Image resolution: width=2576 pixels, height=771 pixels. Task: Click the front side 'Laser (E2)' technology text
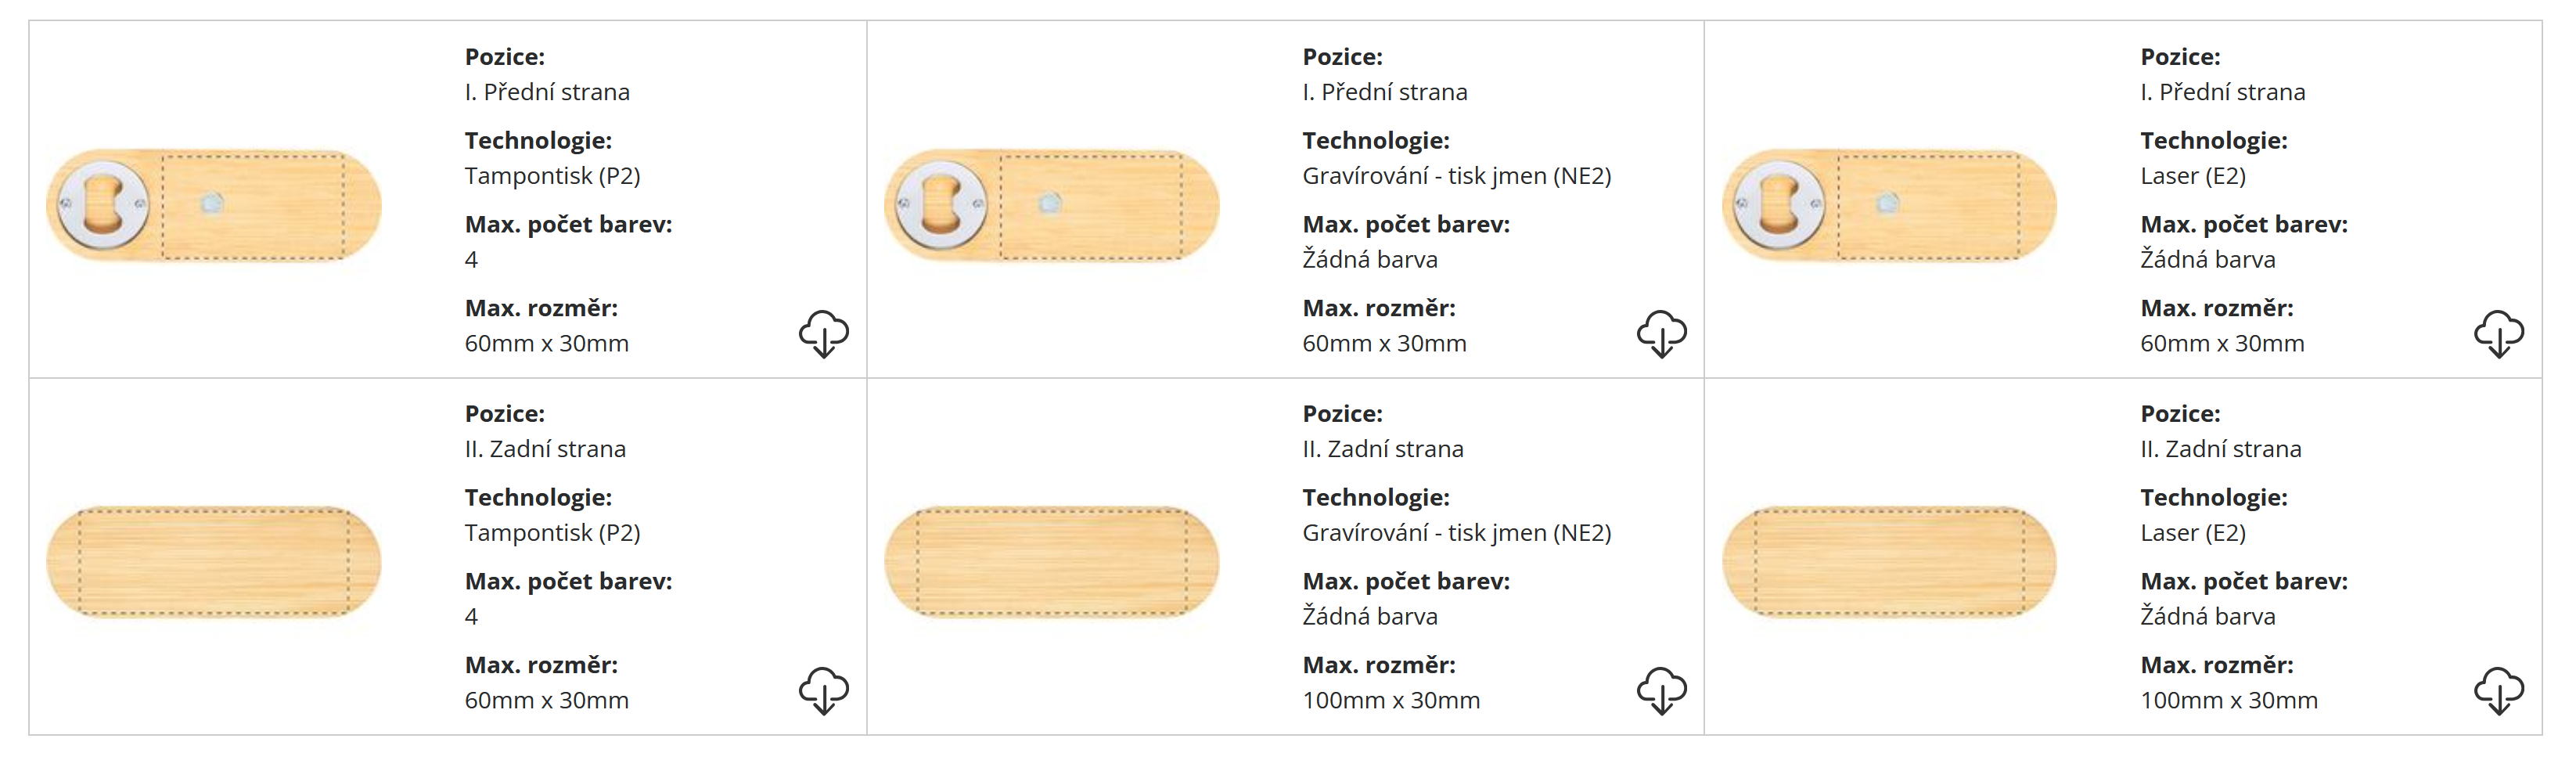click(x=2192, y=176)
